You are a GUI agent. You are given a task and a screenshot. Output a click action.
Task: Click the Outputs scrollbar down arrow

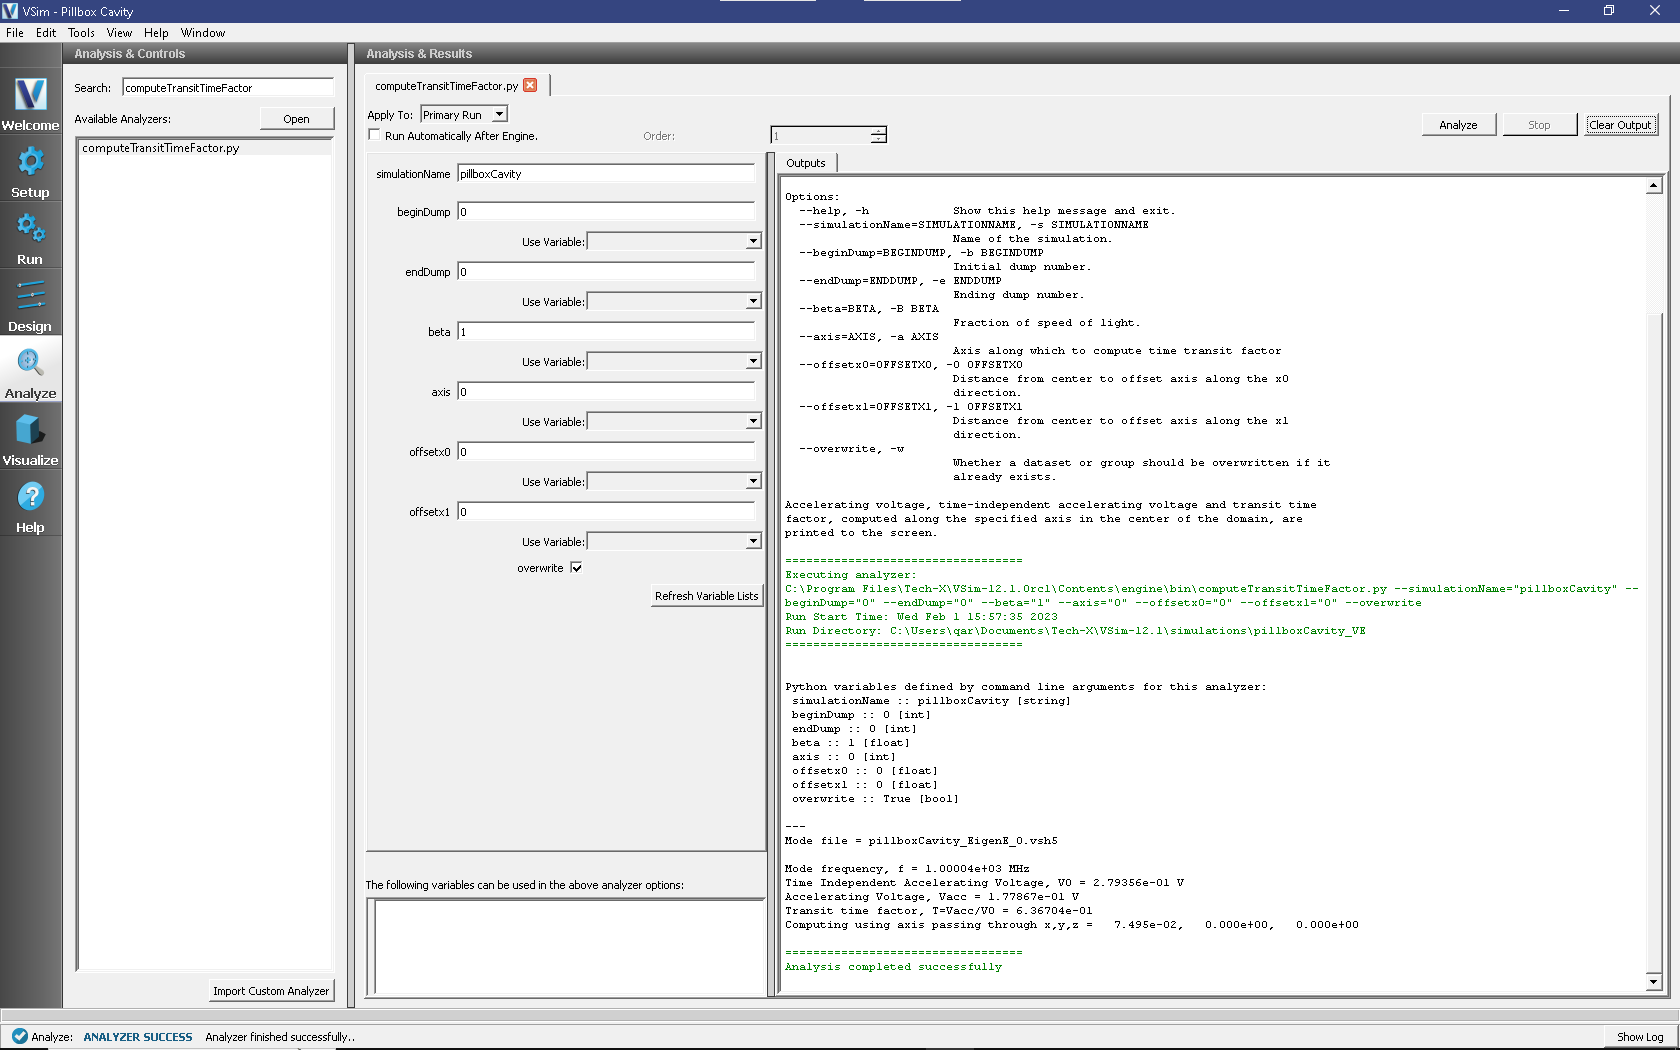pos(1654,982)
